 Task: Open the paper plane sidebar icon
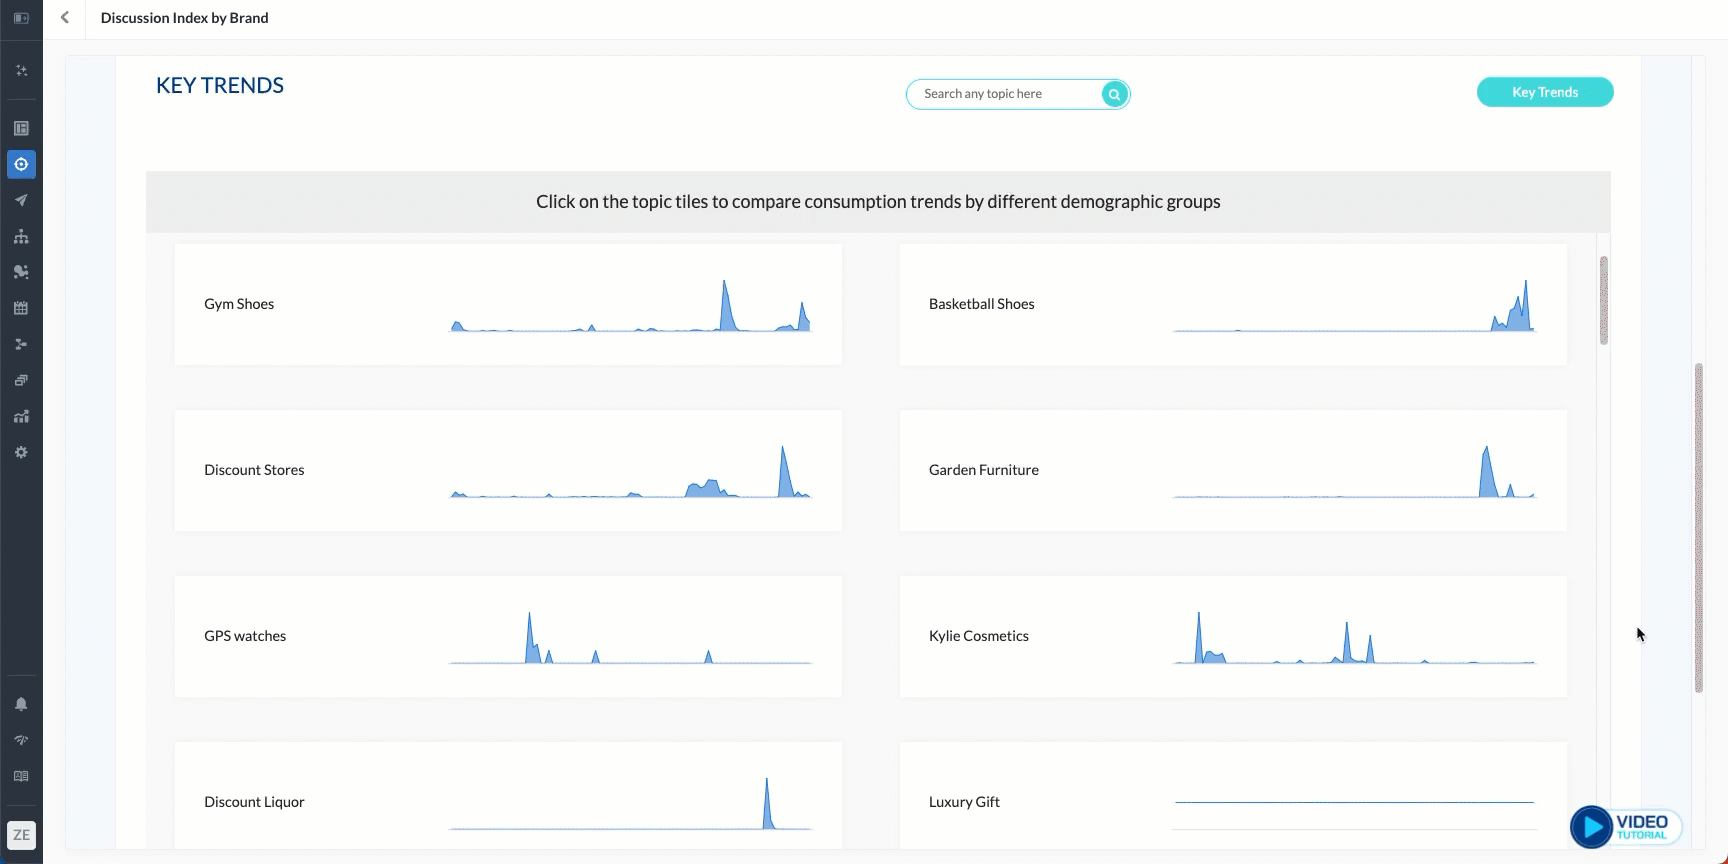click(x=21, y=200)
